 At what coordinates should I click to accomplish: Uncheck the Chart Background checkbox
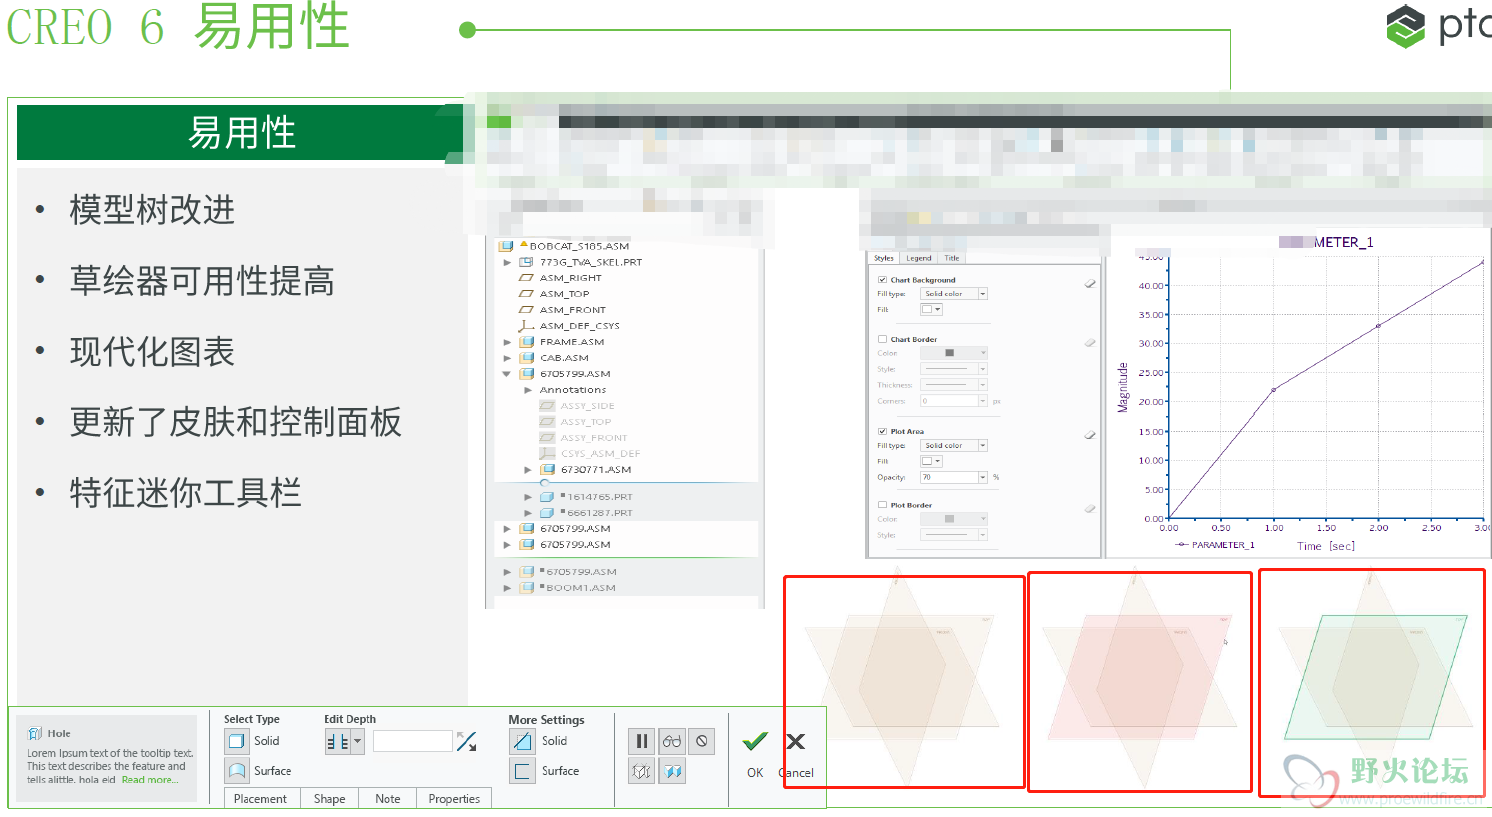point(882,280)
